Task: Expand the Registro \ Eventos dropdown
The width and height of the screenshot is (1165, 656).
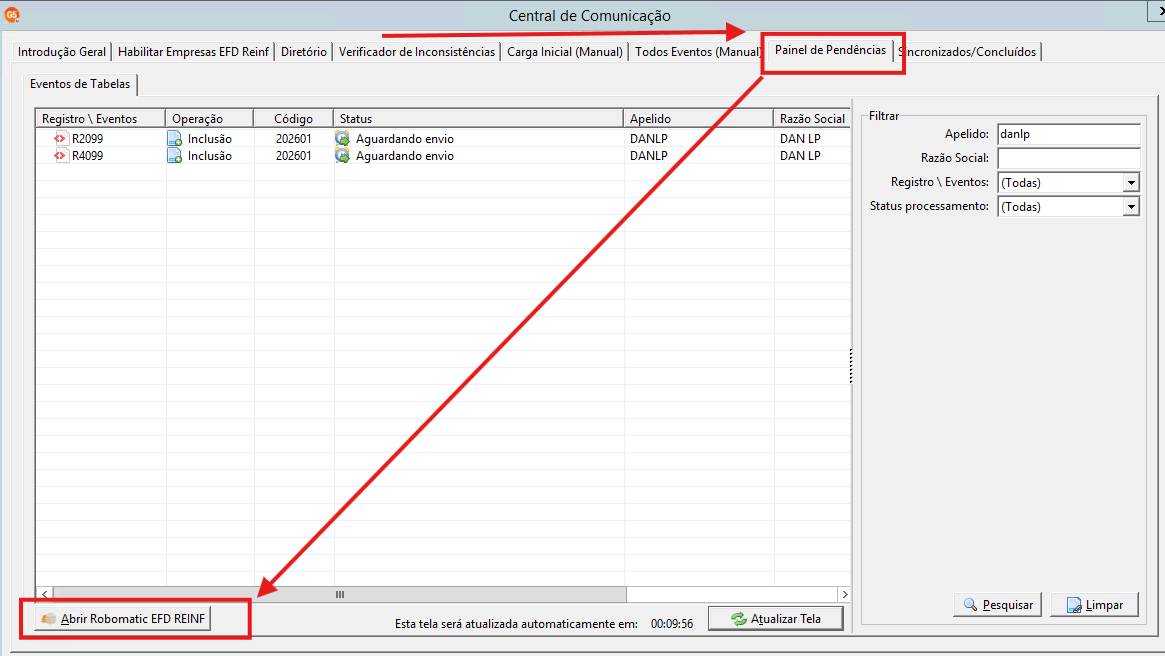Action: click(1131, 182)
